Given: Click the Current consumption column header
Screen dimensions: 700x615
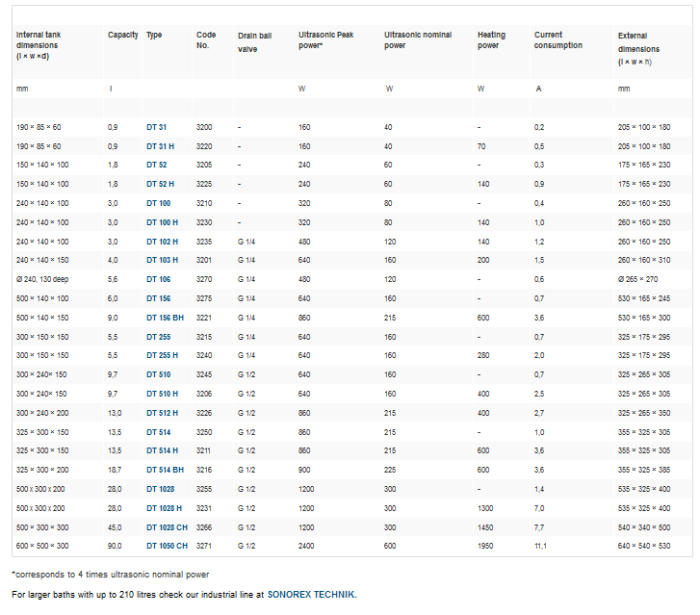Looking at the screenshot, I should coord(558,40).
